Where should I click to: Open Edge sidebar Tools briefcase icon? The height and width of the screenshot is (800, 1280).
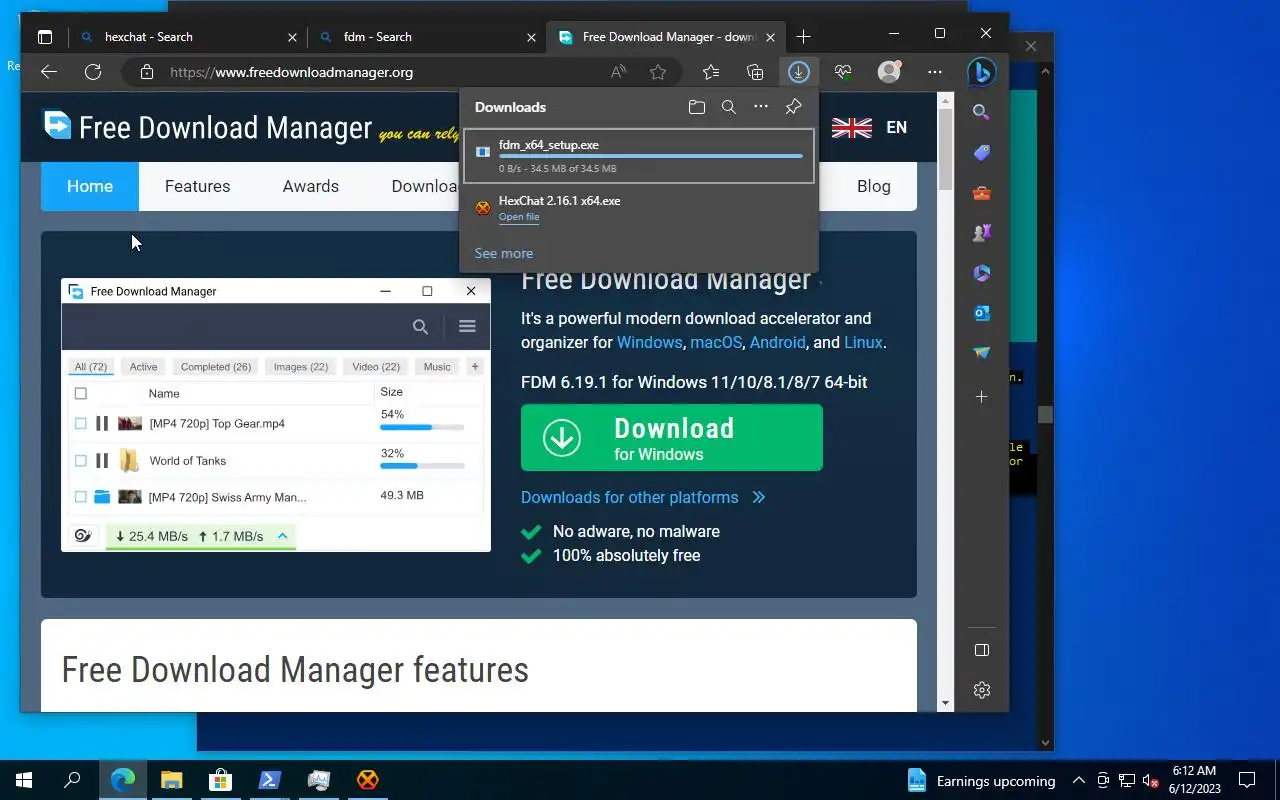[982, 193]
